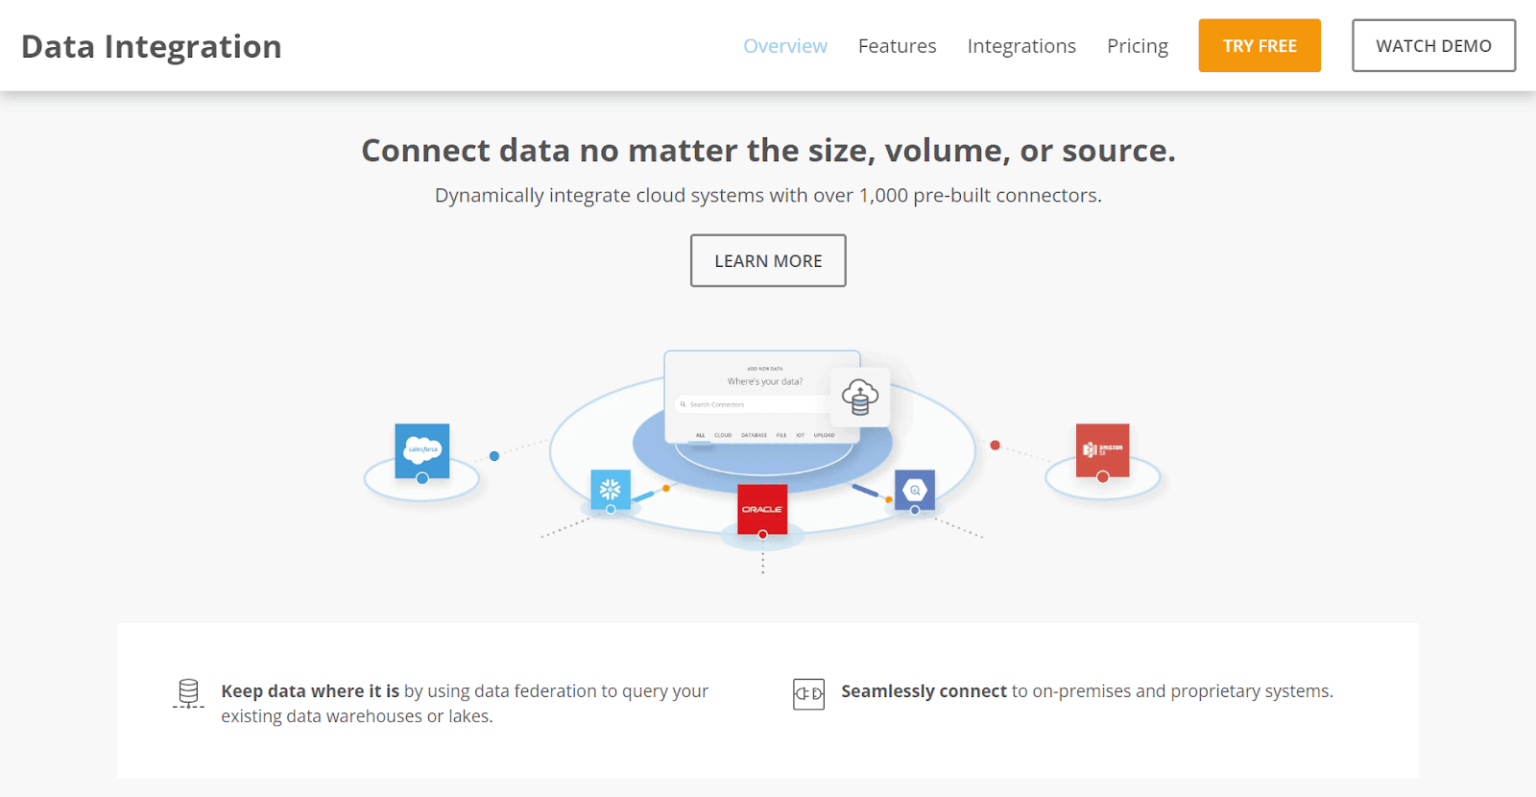Screen dimensions: 1536x797
Task: Click the cloud upload icon
Action: point(858,397)
